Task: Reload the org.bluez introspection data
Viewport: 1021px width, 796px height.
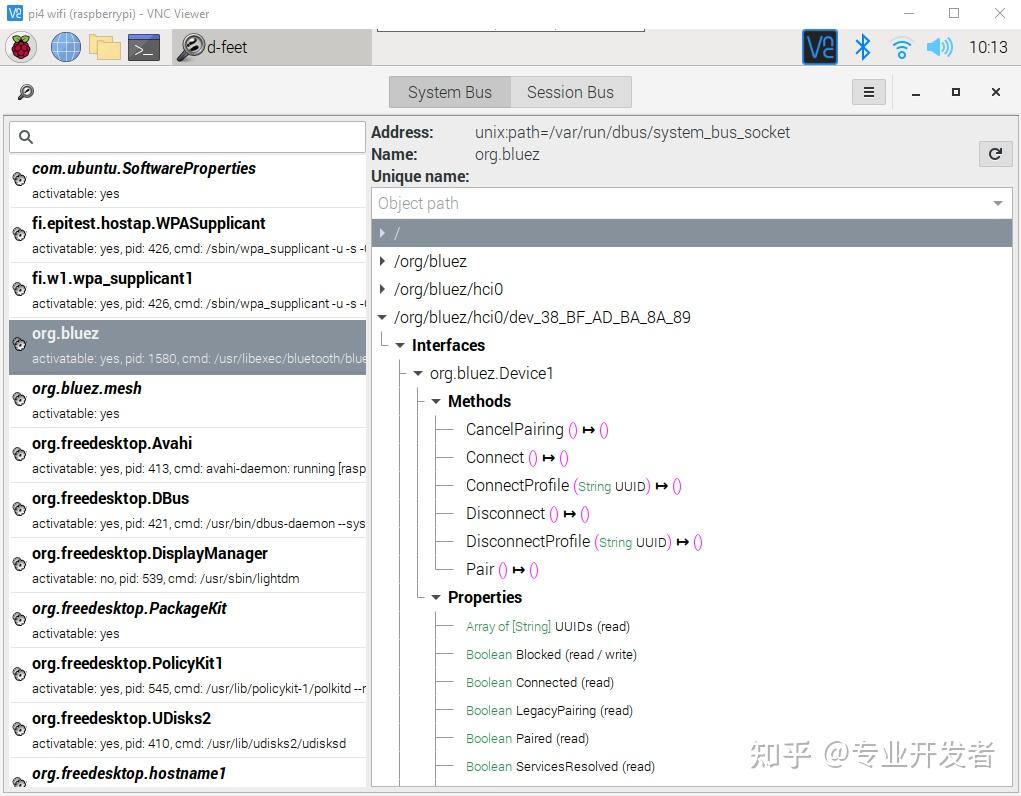Action: (x=995, y=154)
